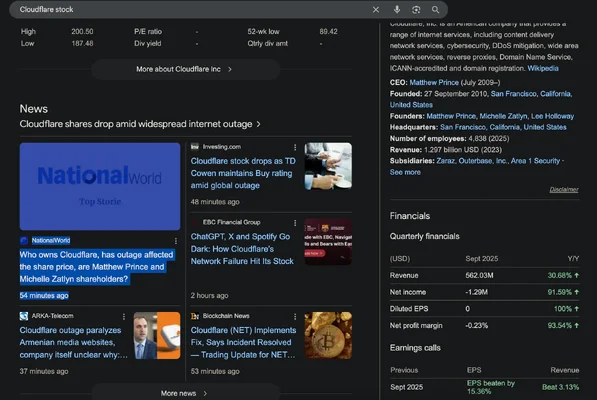Image resolution: width=597 pixels, height=400 pixels.
Task: Open three-dot menu for EBC Financial Group story
Action: point(295,223)
